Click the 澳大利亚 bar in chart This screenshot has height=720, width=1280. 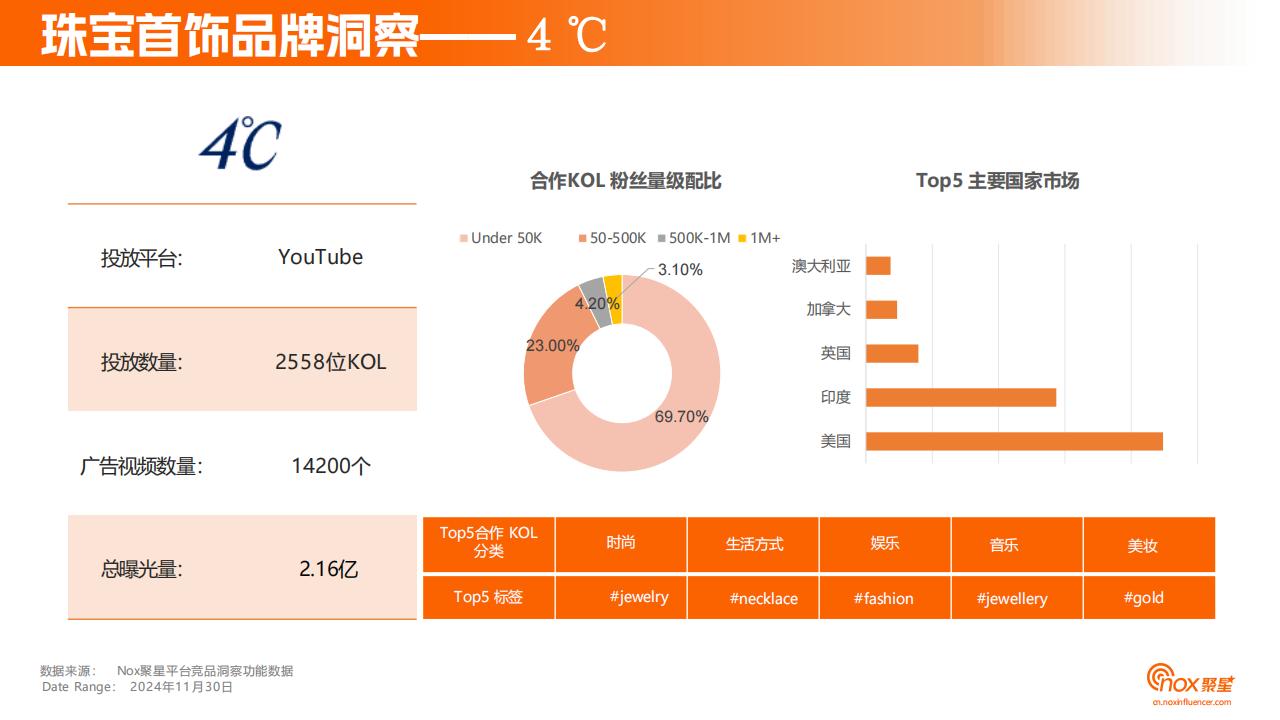[x=878, y=265]
